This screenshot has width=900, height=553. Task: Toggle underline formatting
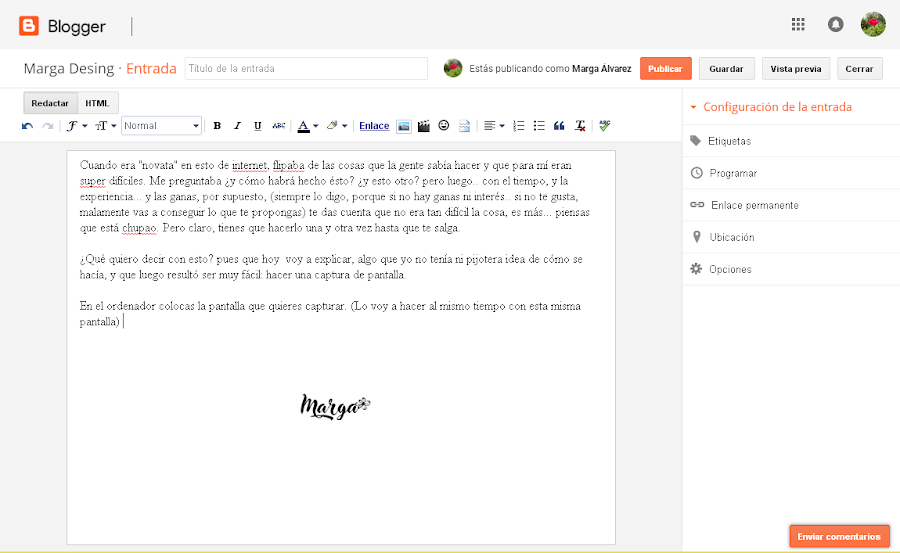click(x=258, y=126)
